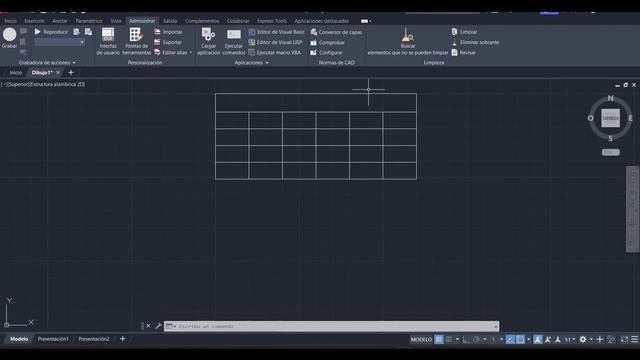Toggle snap mode in status bar
The width and height of the screenshot is (640, 360).
449,340
